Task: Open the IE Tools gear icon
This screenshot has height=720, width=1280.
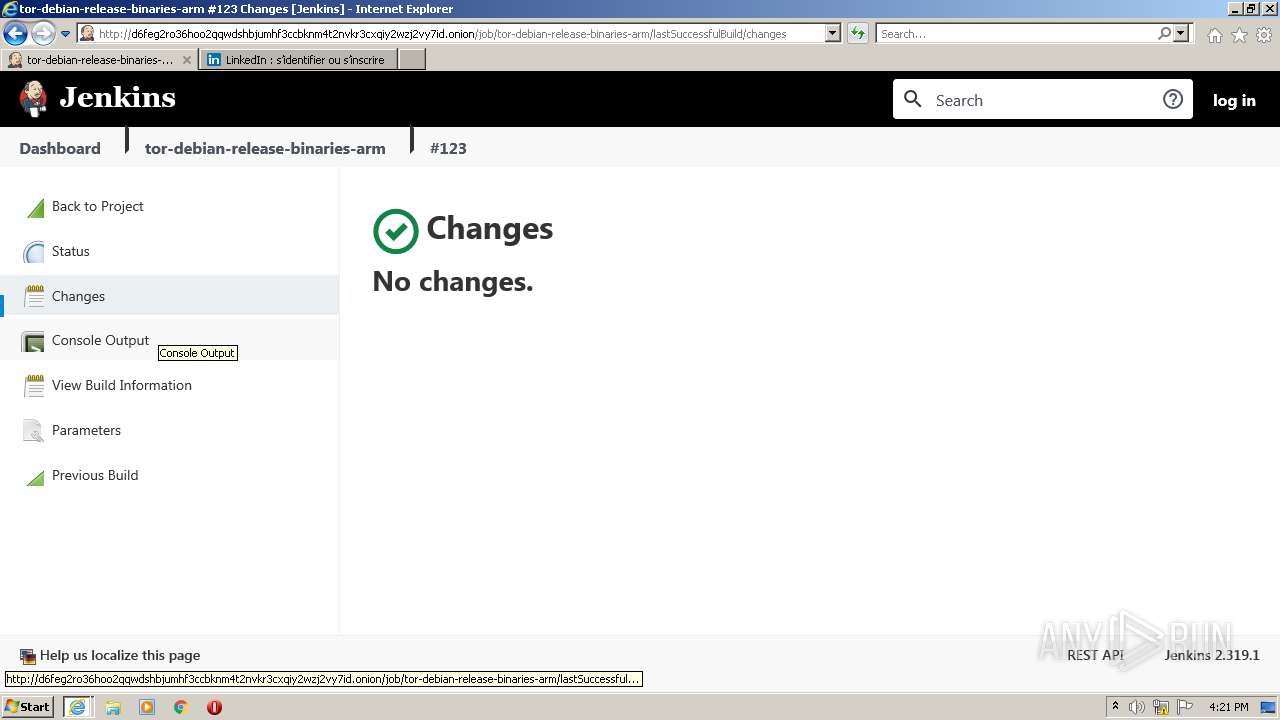Action: click(1264, 35)
